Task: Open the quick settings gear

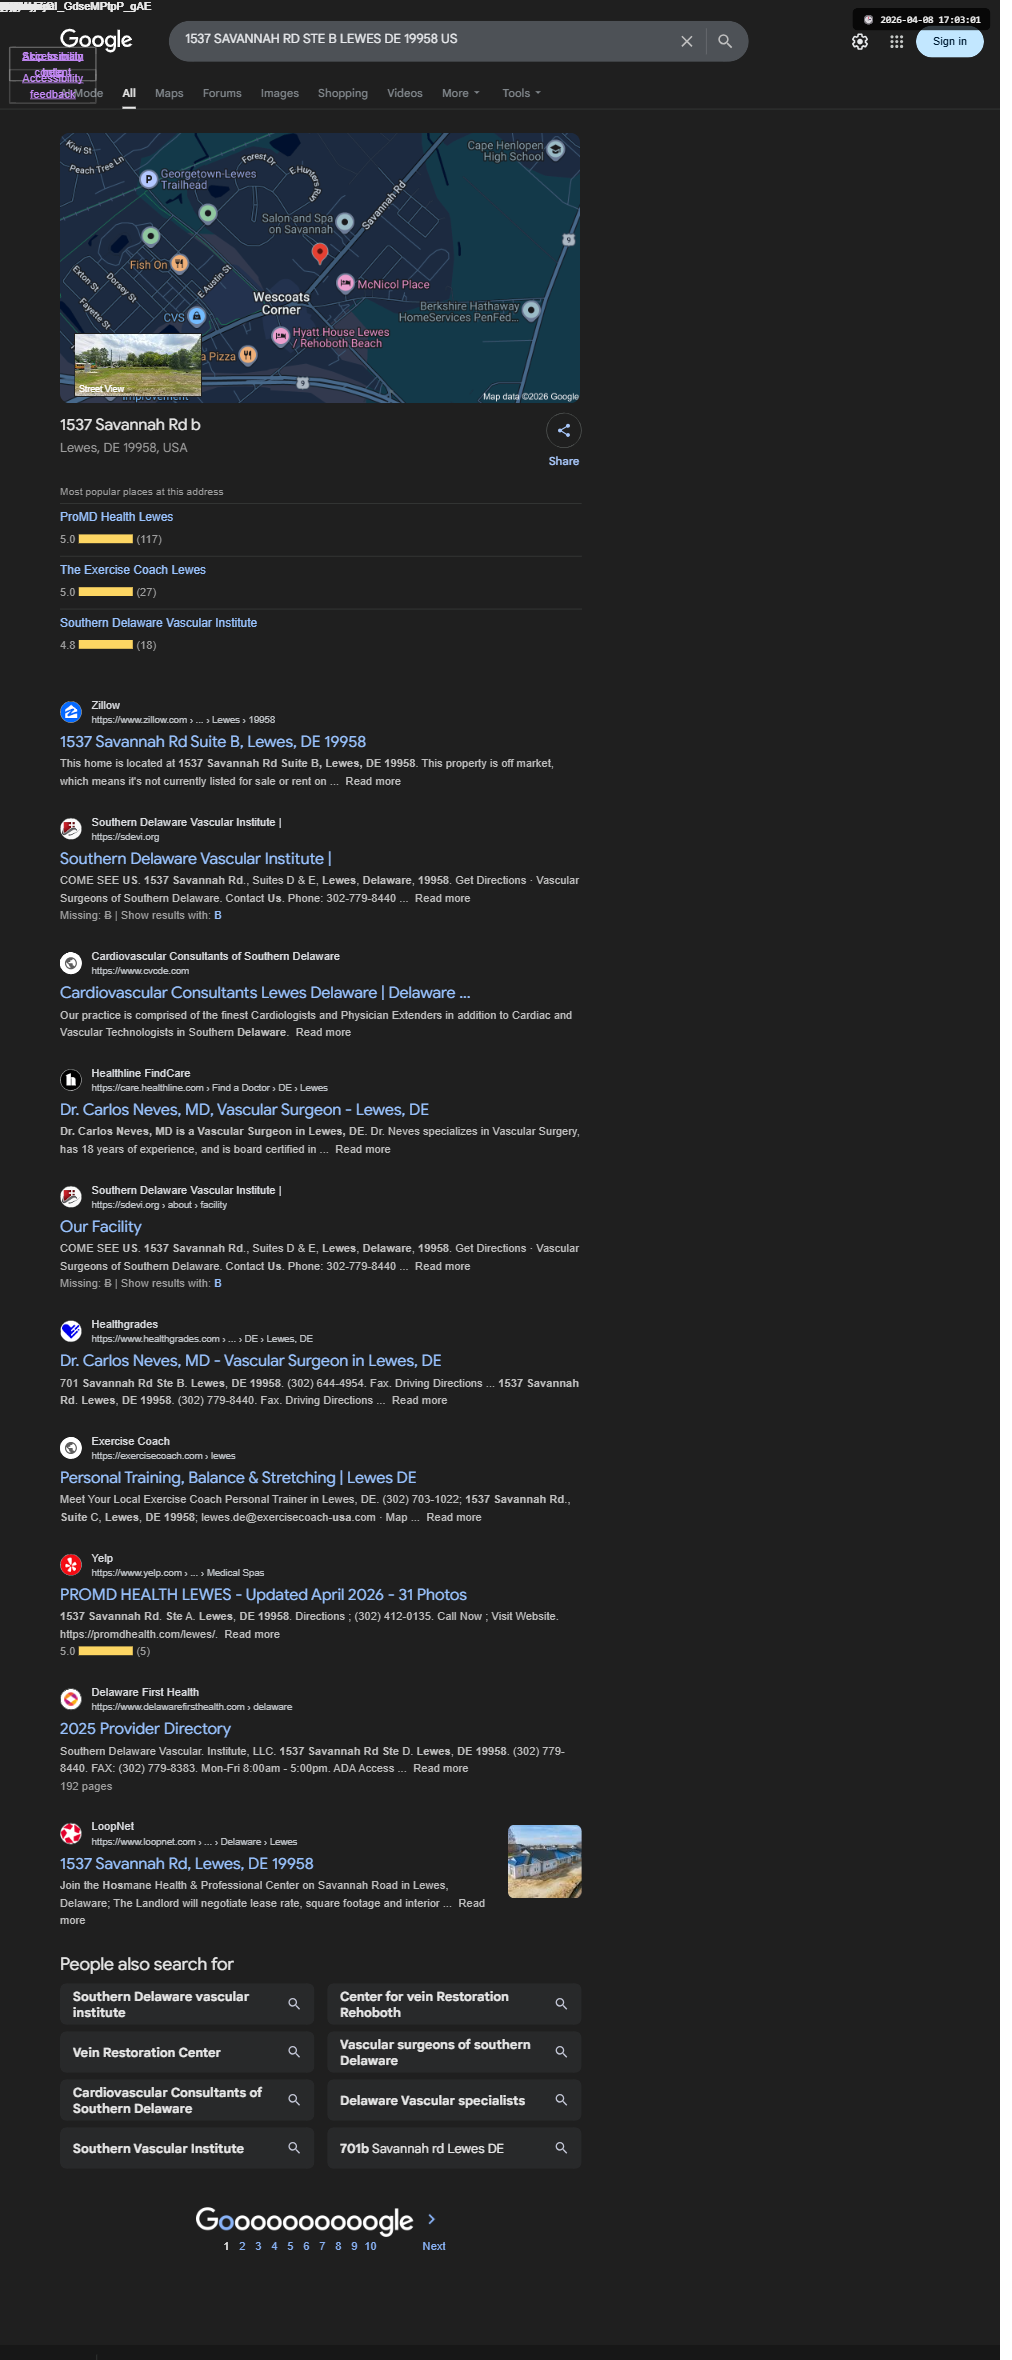Action: tap(860, 42)
